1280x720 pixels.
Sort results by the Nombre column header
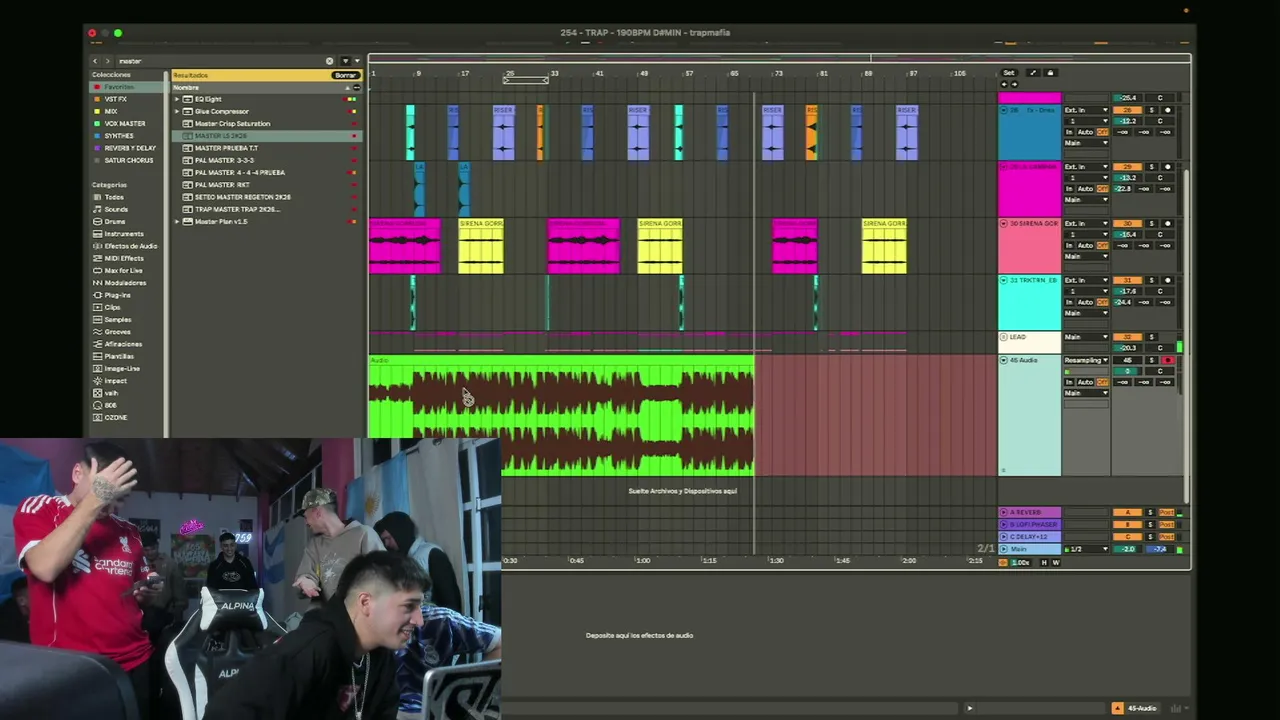265,87
